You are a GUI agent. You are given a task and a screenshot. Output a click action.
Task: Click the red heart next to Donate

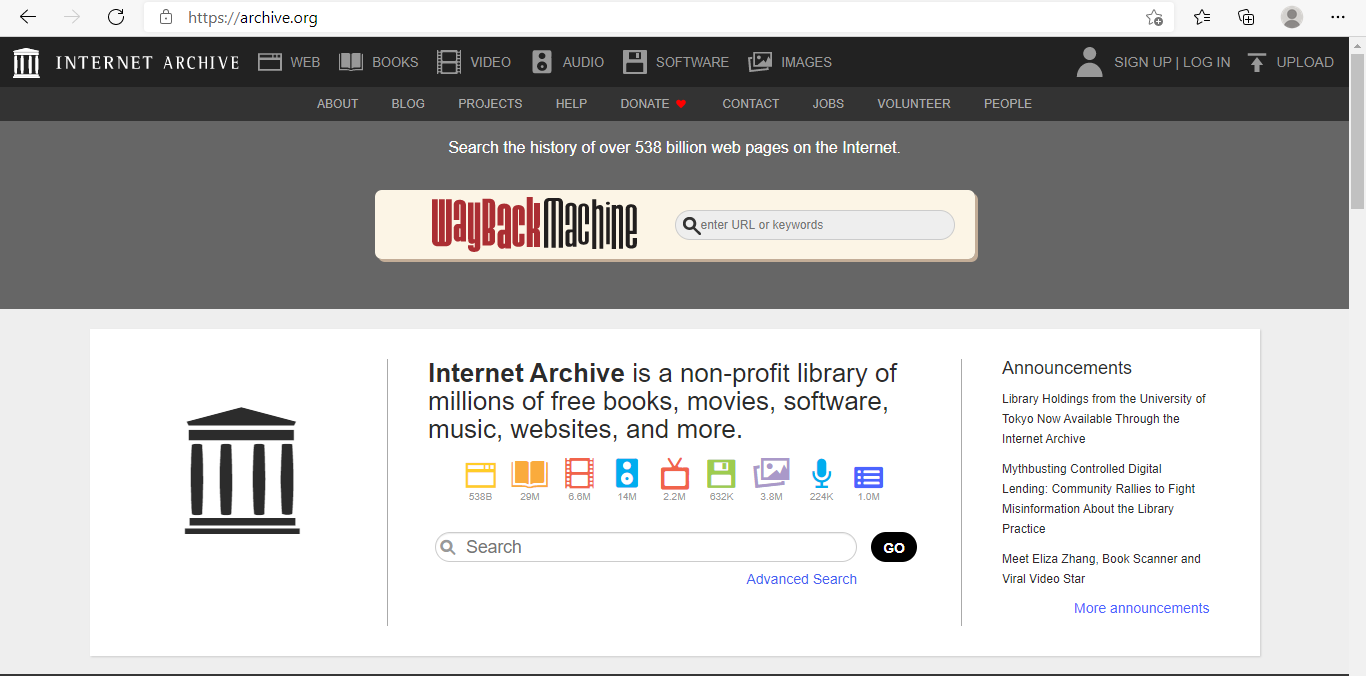681,103
